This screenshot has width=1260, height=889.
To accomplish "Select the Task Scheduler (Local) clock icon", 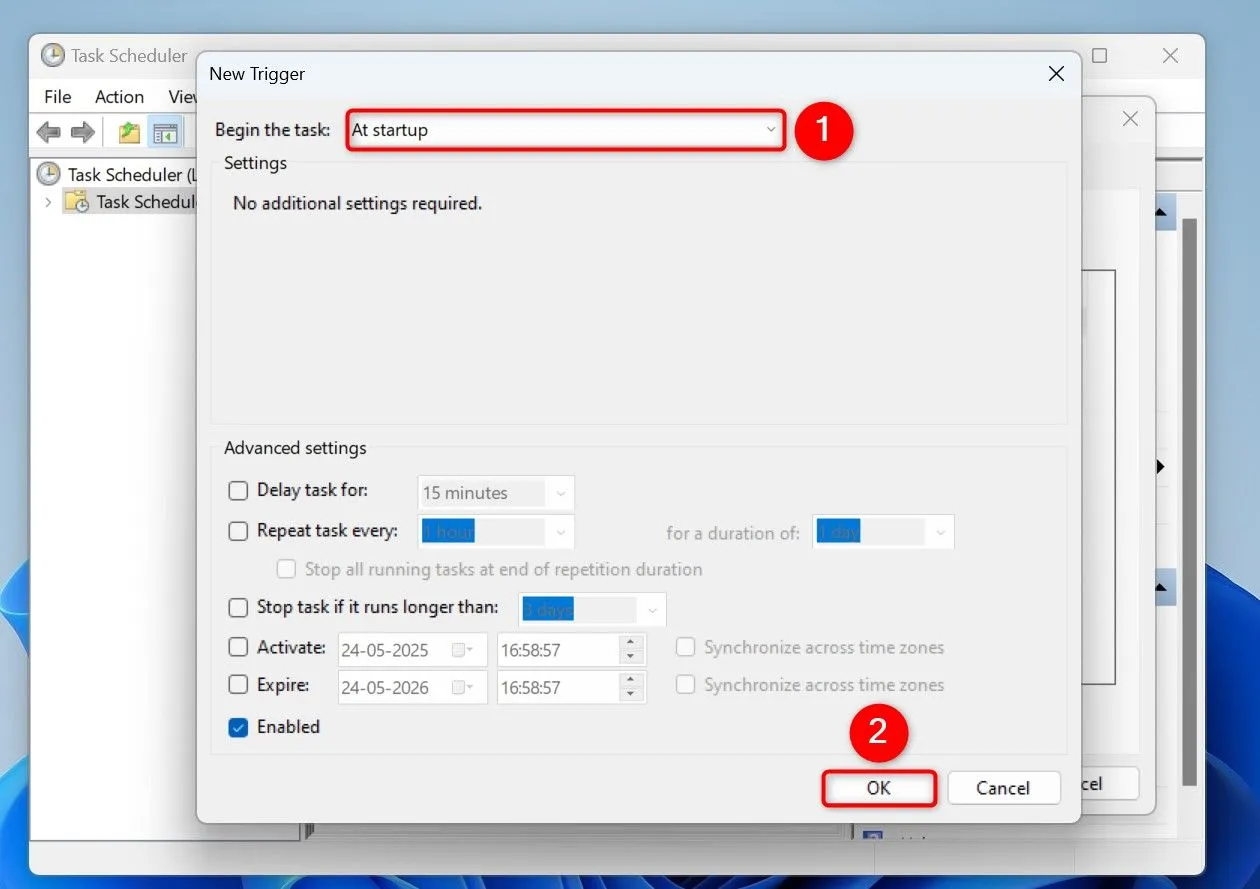I will tap(49, 173).
